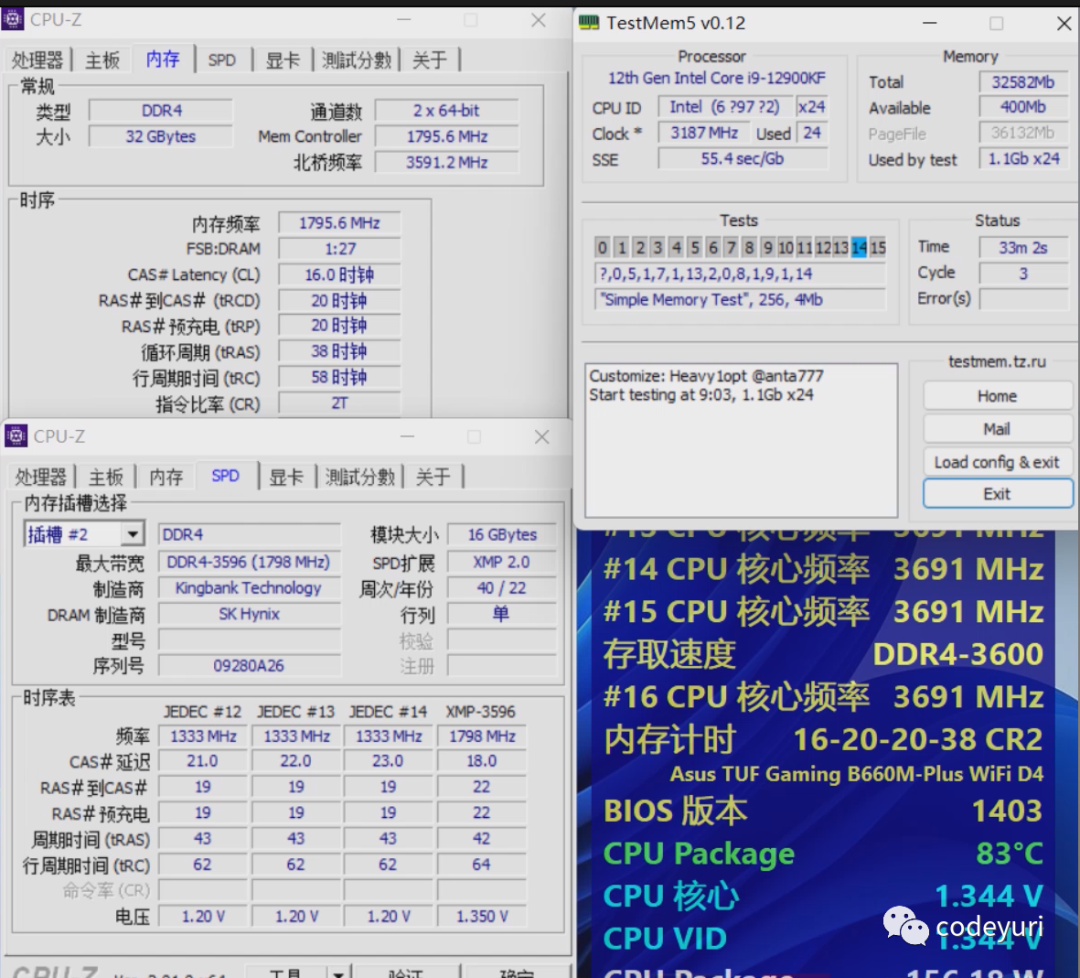Click the Cycle value 3

1023,273
